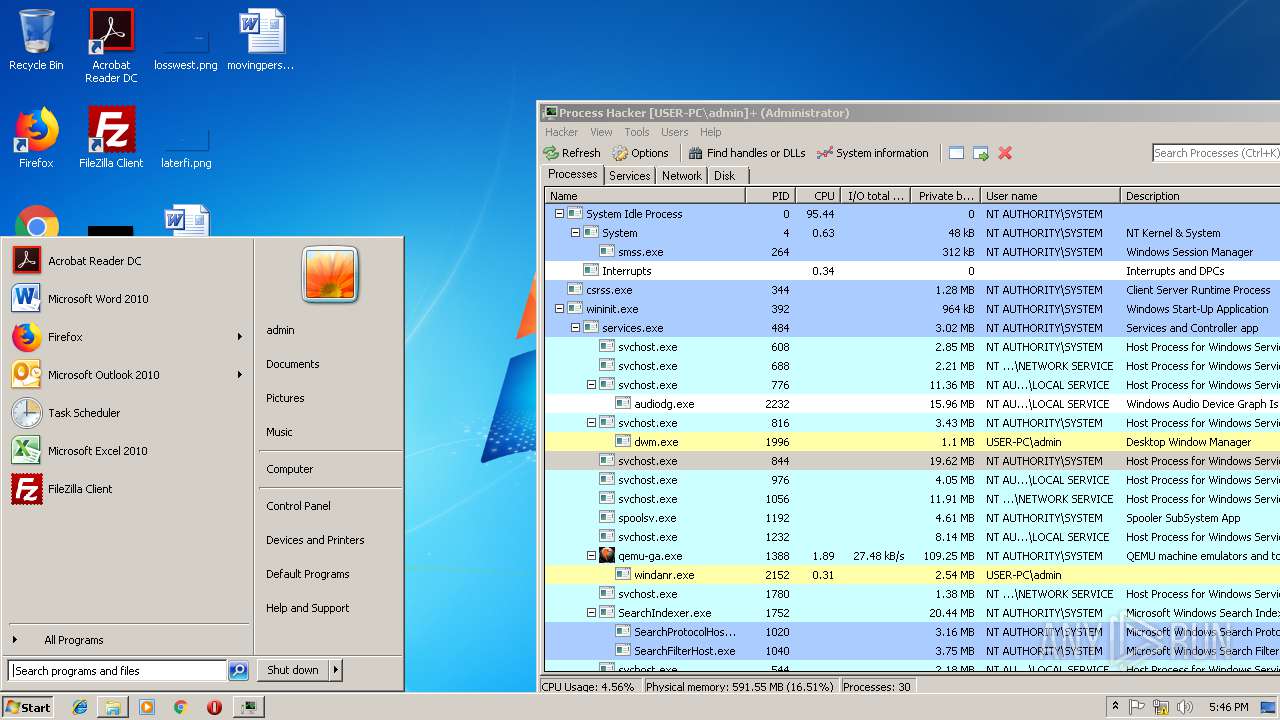Open System information in Process Hacker
The width and height of the screenshot is (1280, 720).
pos(872,153)
